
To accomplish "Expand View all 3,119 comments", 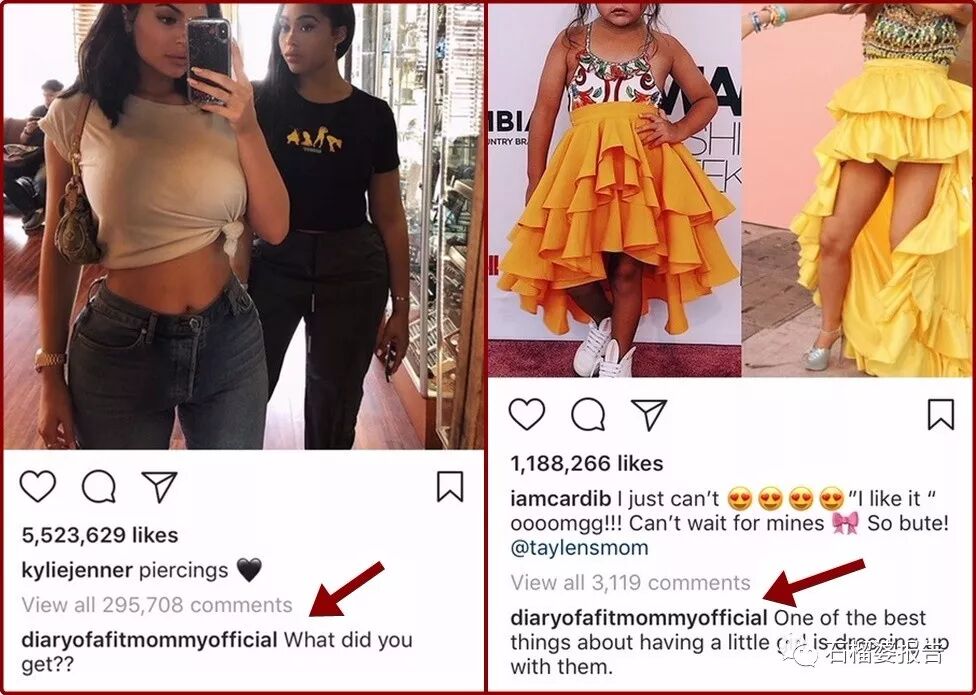I will pos(631,583).
